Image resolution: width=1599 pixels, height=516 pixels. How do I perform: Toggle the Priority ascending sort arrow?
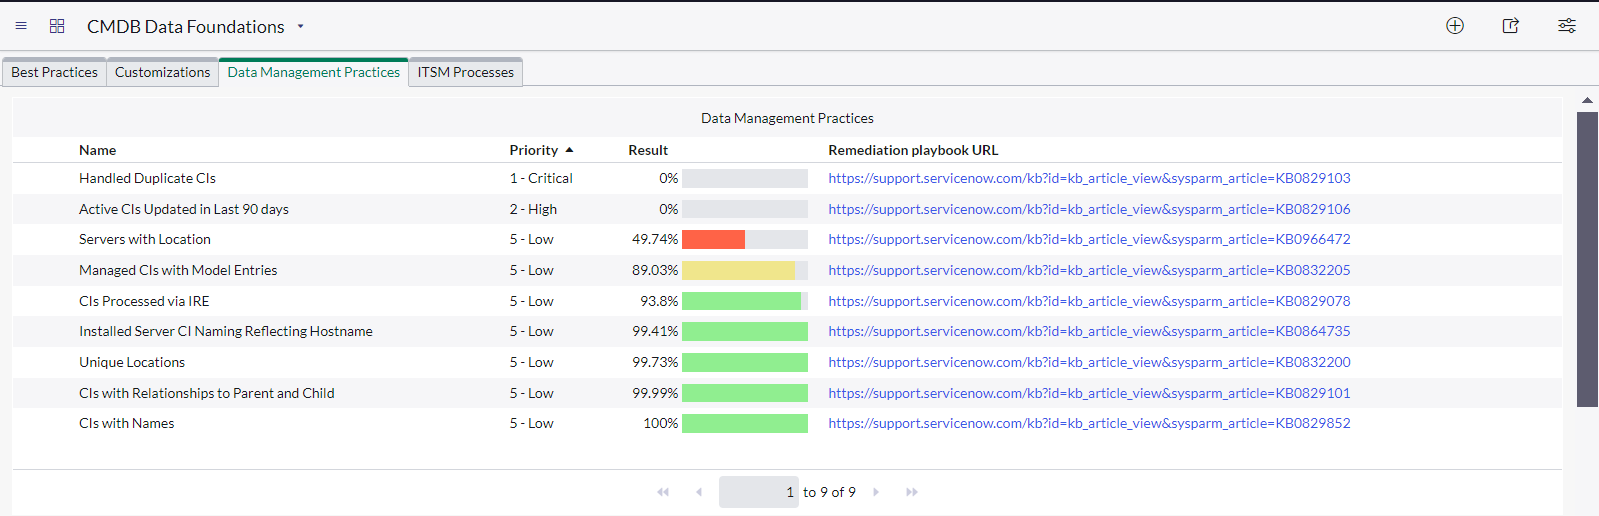point(569,150)
